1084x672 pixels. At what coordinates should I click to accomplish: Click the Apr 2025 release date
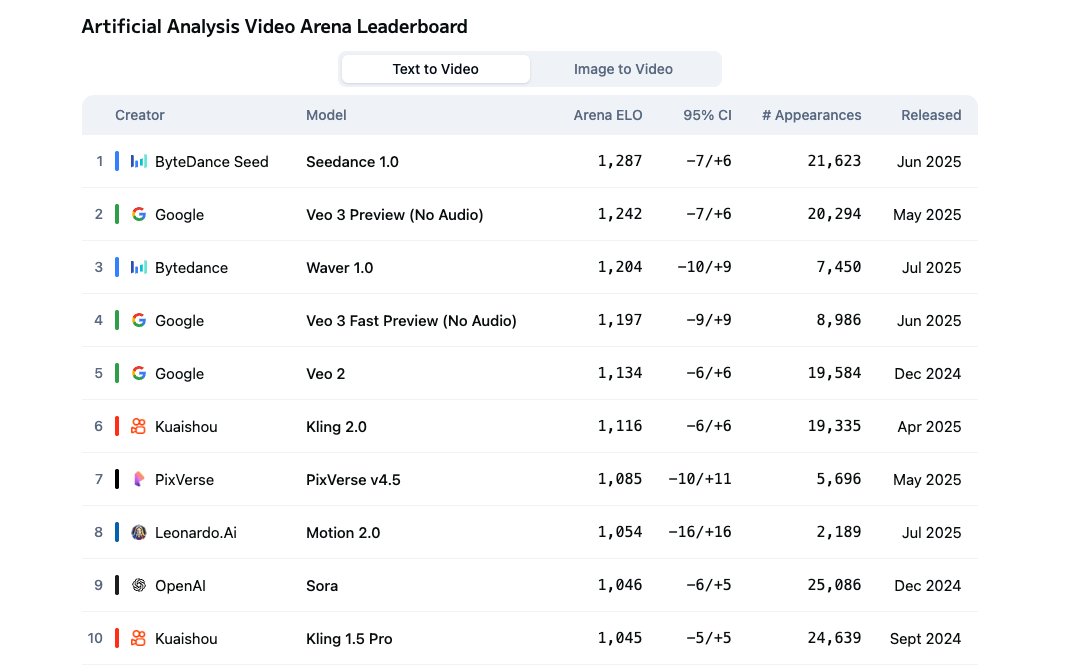pyautogui.click(x=929, y=427)
